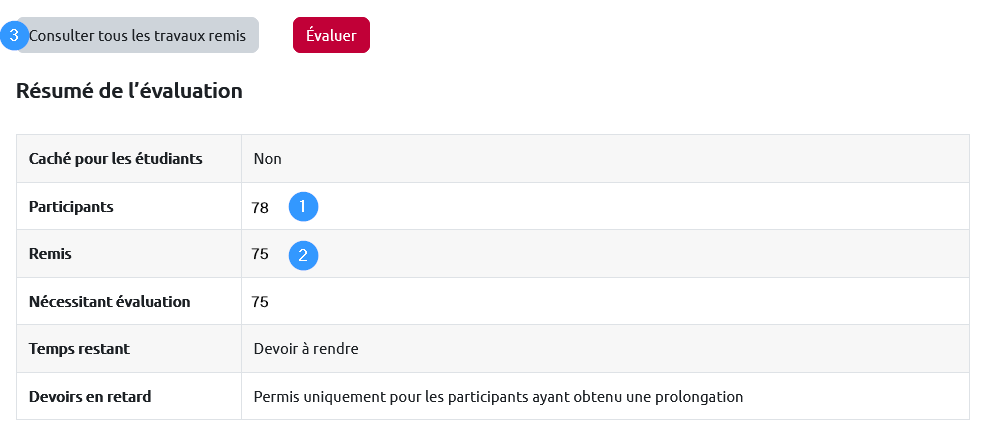Click the blue number 3 badge
This screenshot has width=985, height=440.
(x=14, y=35)
